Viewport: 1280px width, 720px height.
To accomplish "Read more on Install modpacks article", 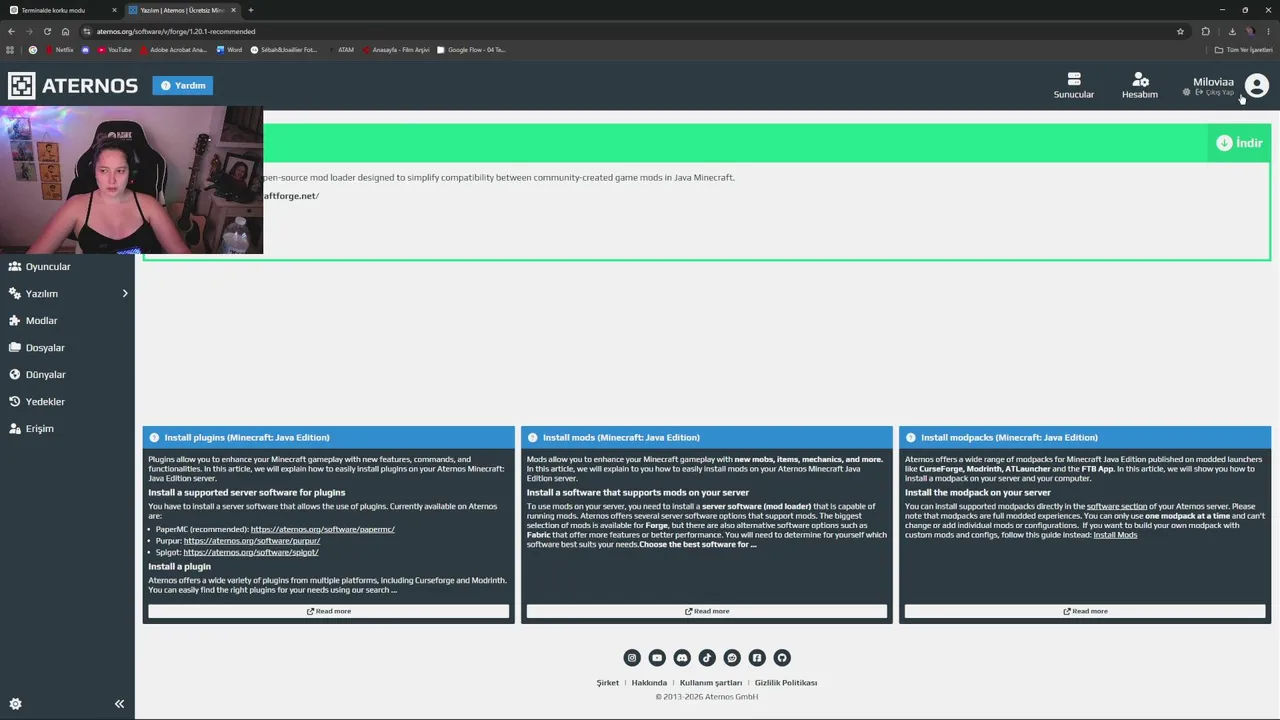I will (x=1085, y=611).
